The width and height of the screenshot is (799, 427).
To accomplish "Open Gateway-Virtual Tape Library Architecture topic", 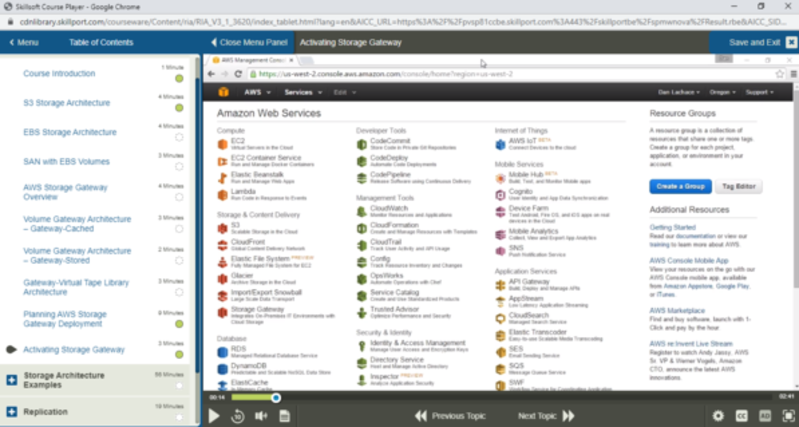I will click(x=76, y=287).
